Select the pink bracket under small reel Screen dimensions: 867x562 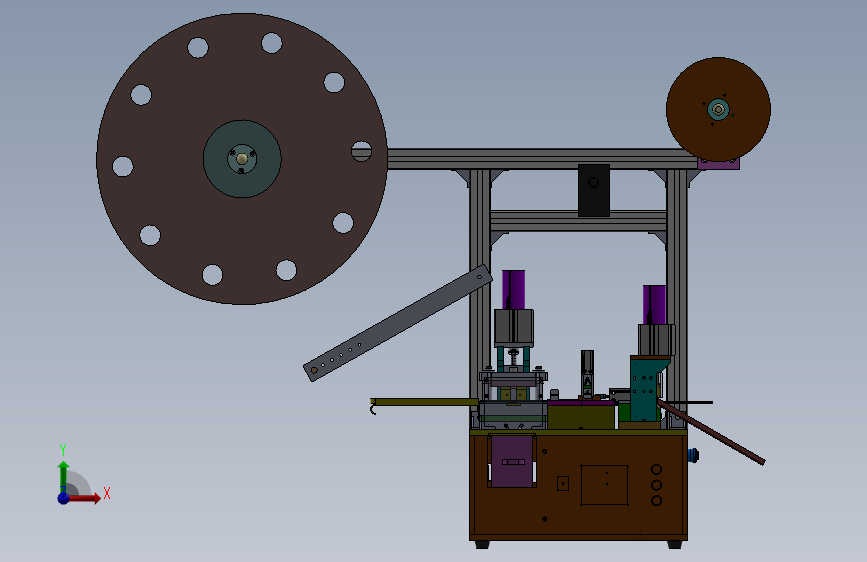coord(718,163)
